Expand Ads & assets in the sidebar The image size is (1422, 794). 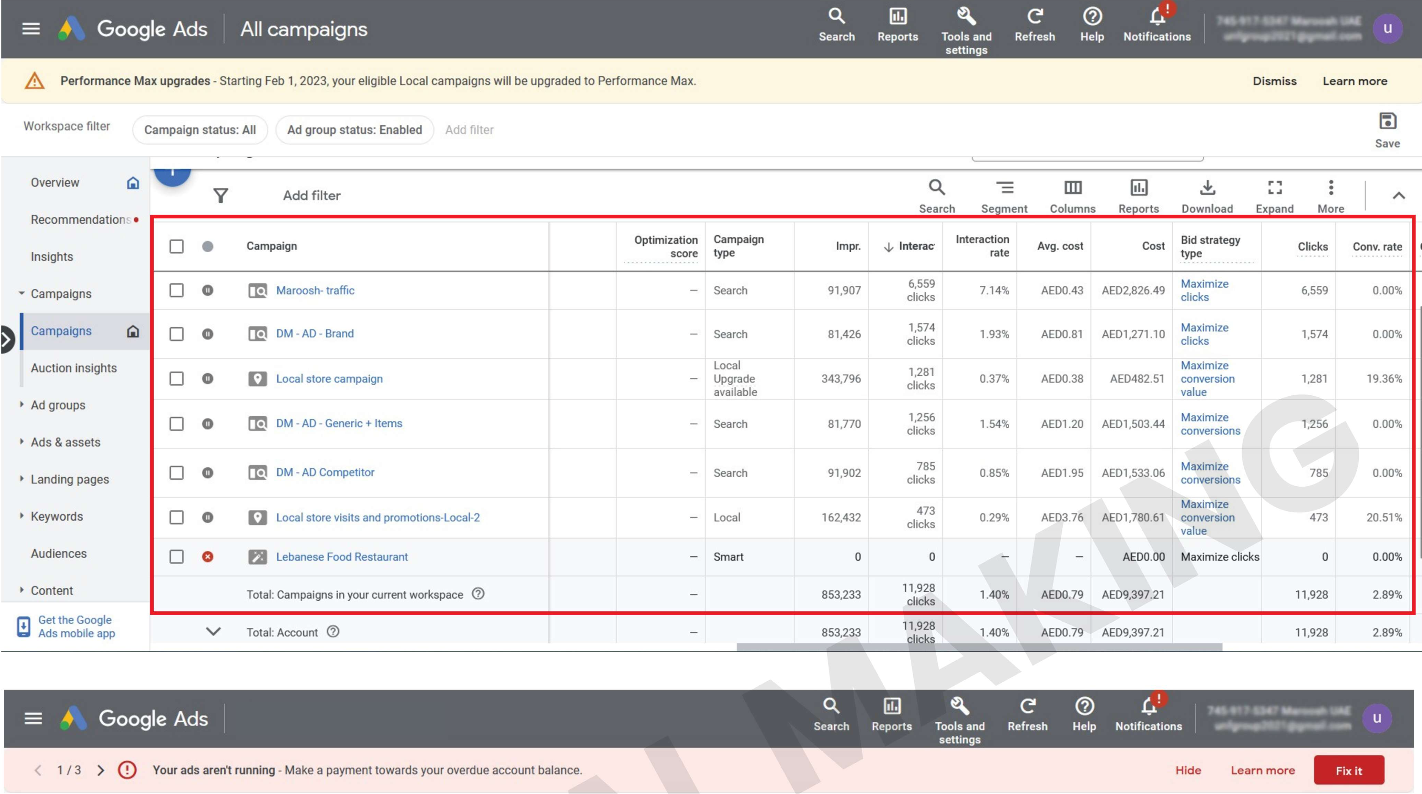[22, 442]
